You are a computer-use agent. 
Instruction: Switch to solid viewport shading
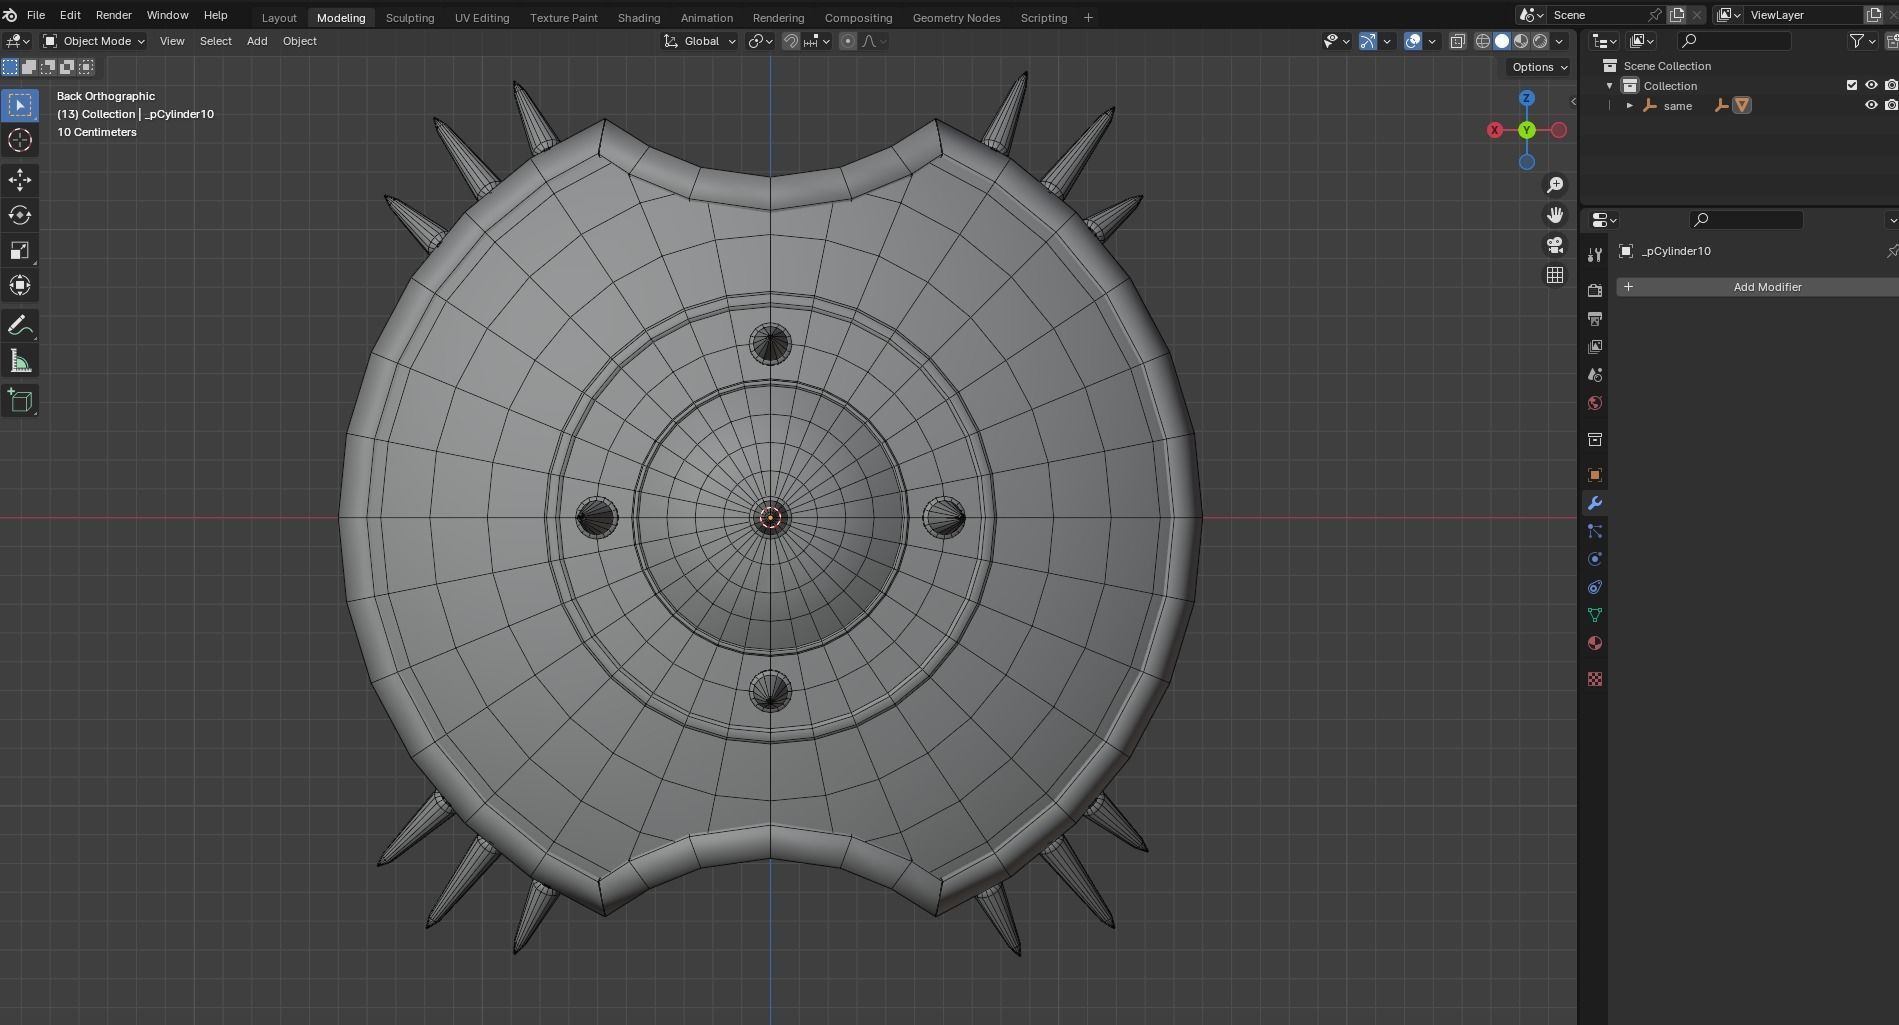click(x=1502, y=41)
